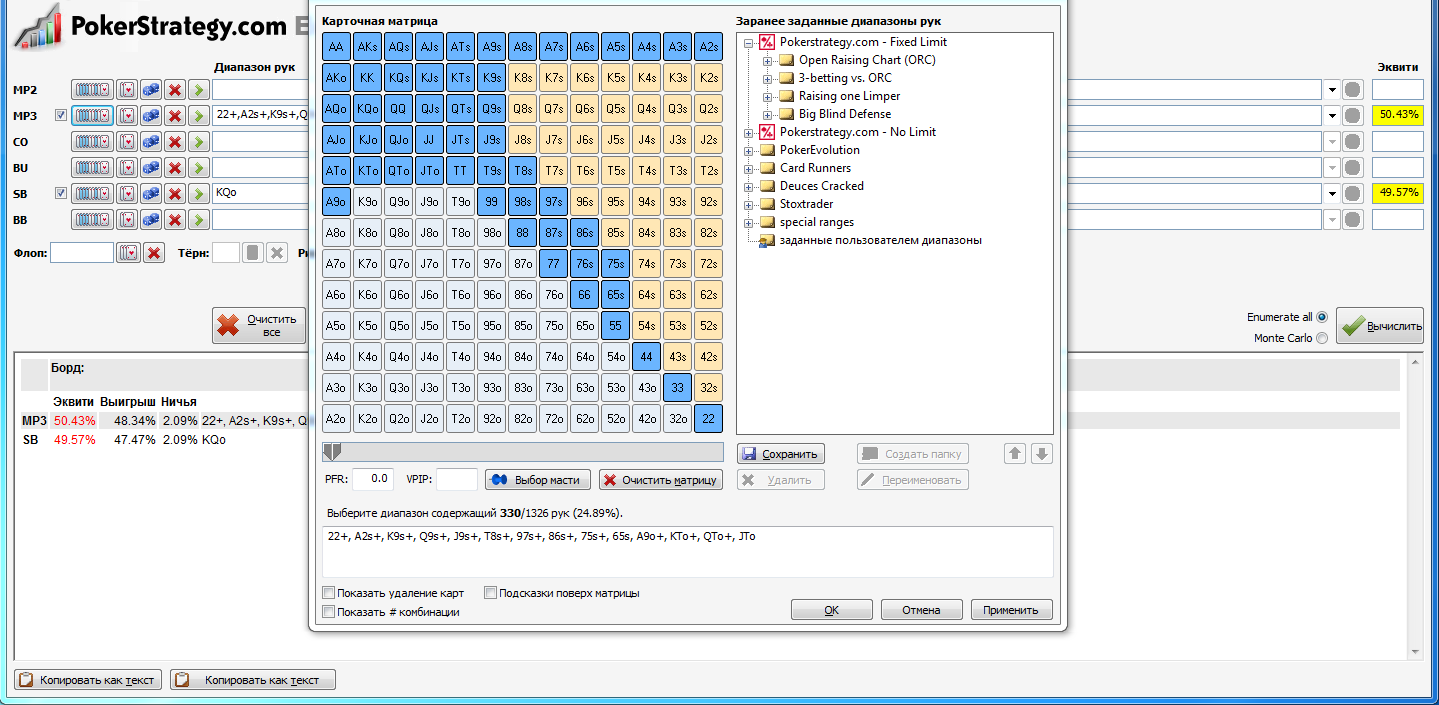Click the first Копировать как текст button

(88, 680)
